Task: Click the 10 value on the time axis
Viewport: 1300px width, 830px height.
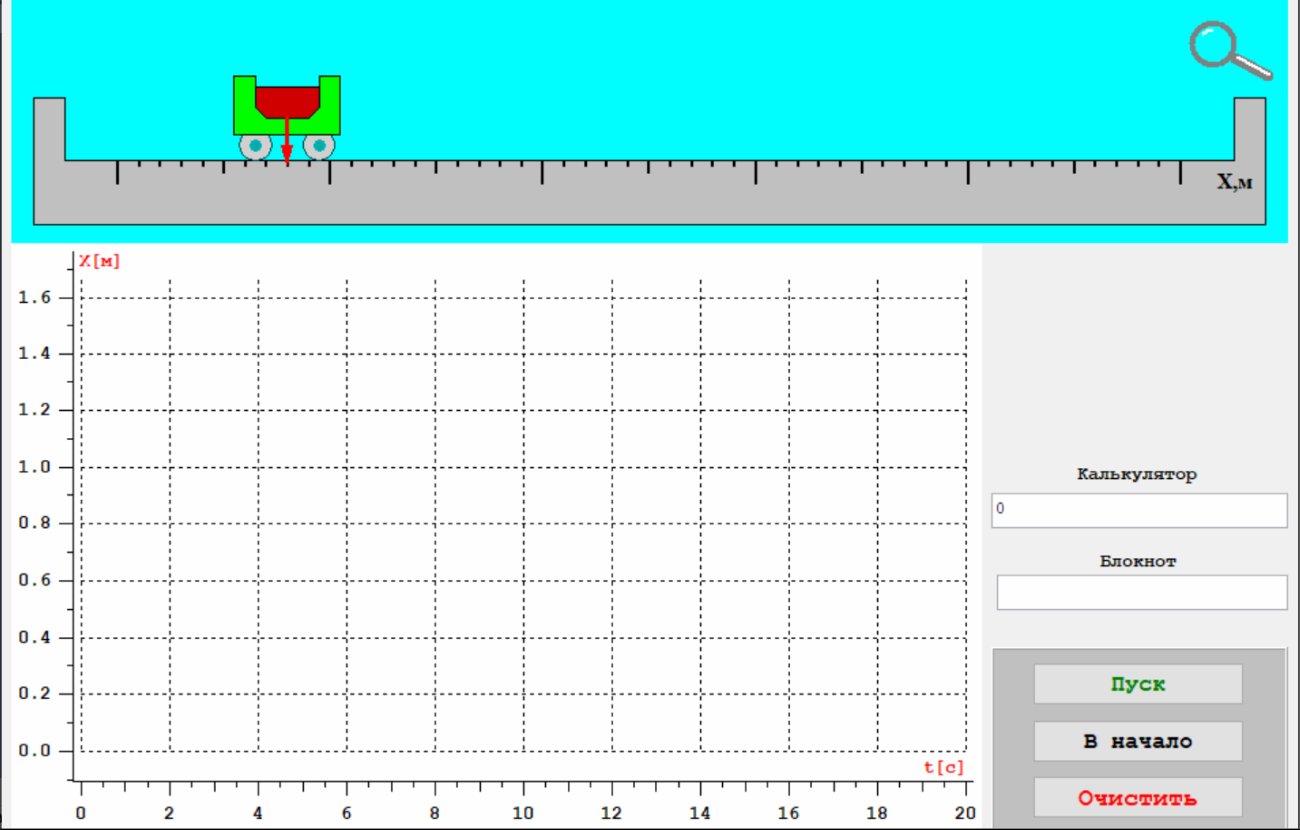Action: [523, 813]
